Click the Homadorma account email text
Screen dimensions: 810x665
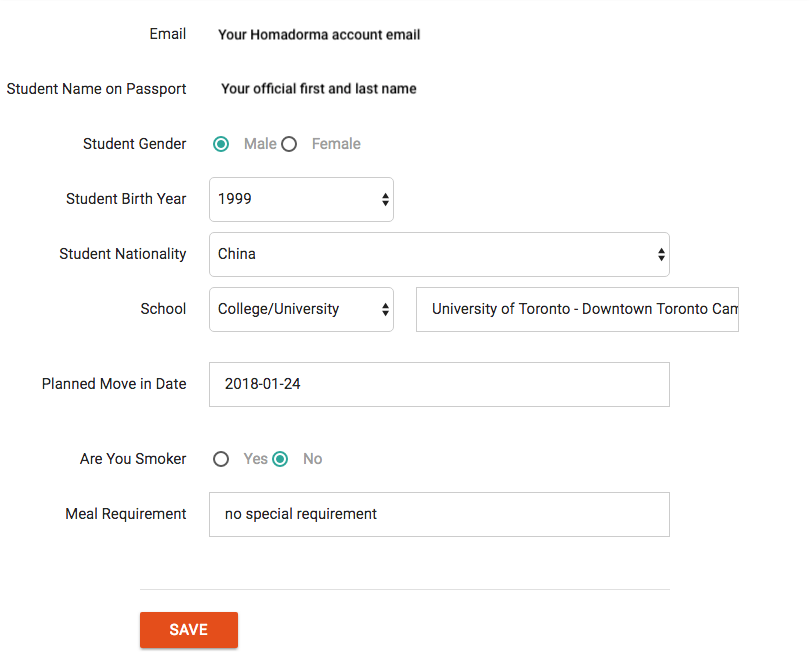click(x=319, y=35)
